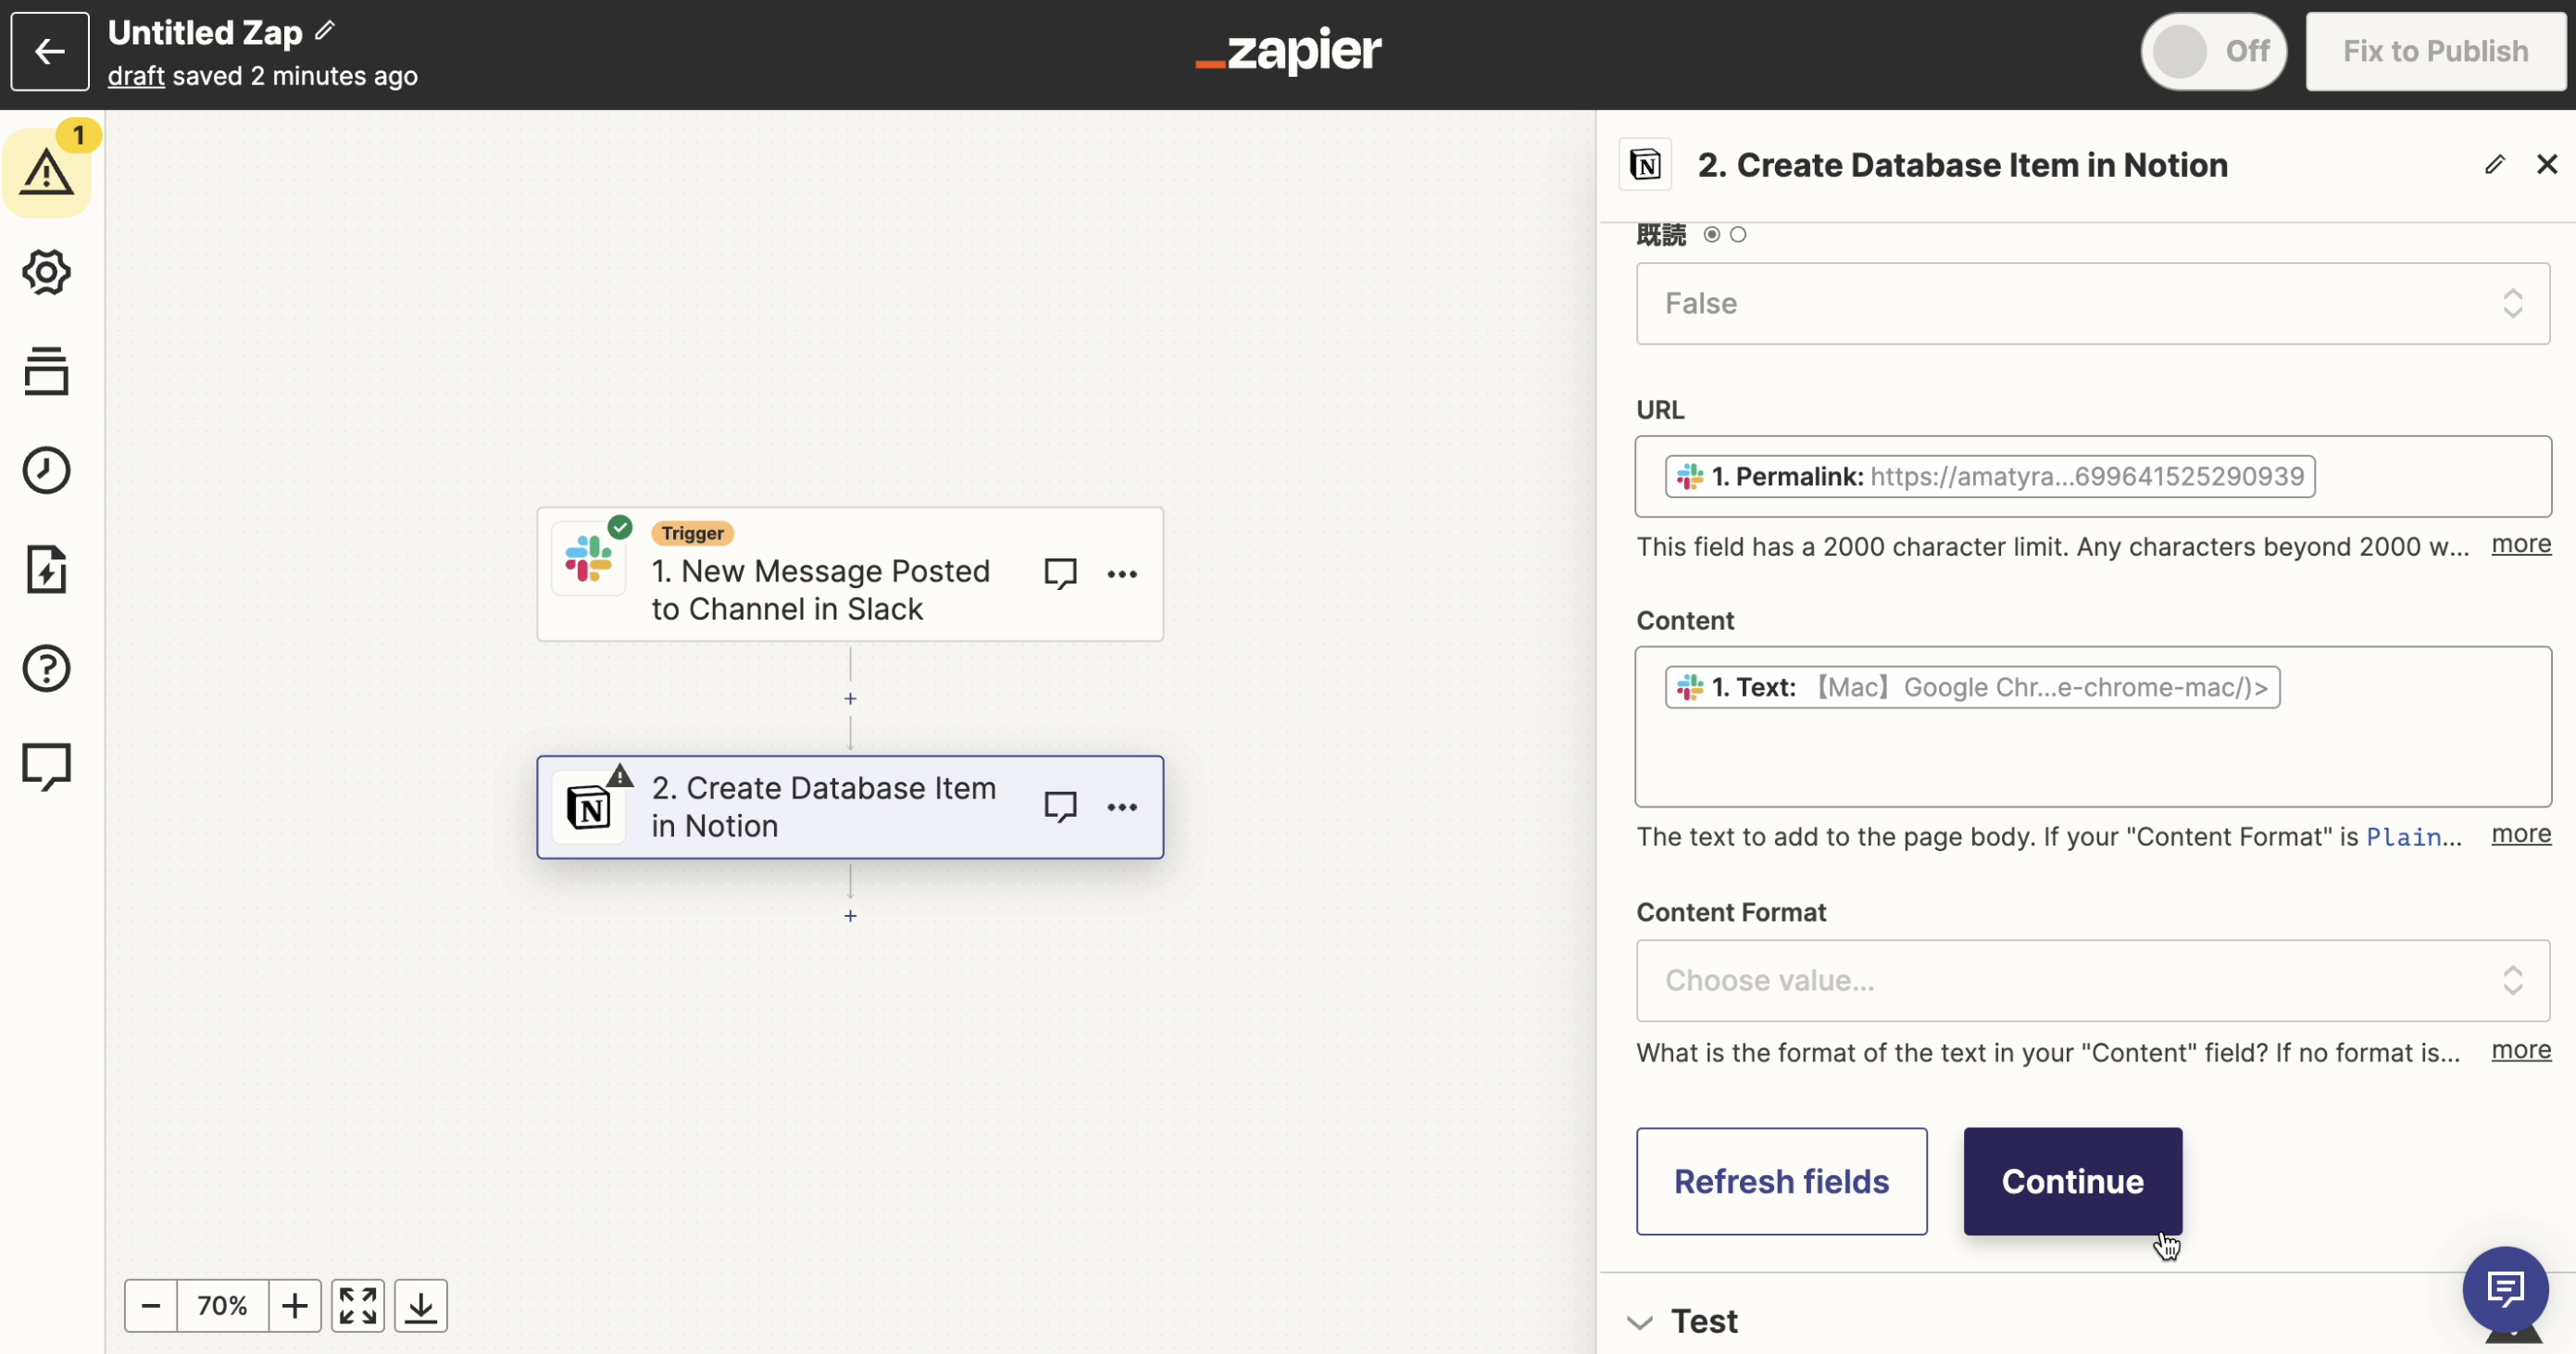This screenshot has height=1354, width=2576.
Task: Open Zap history clock icon
Action: coord(46,470)
